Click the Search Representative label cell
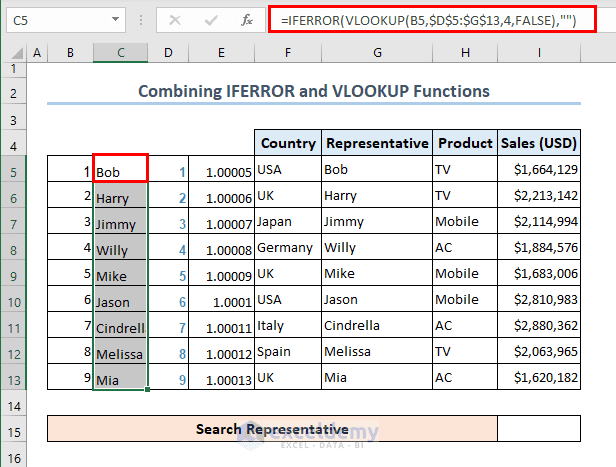Image resolution: width=616 pixels, height=467 pixels. point(272,429)
